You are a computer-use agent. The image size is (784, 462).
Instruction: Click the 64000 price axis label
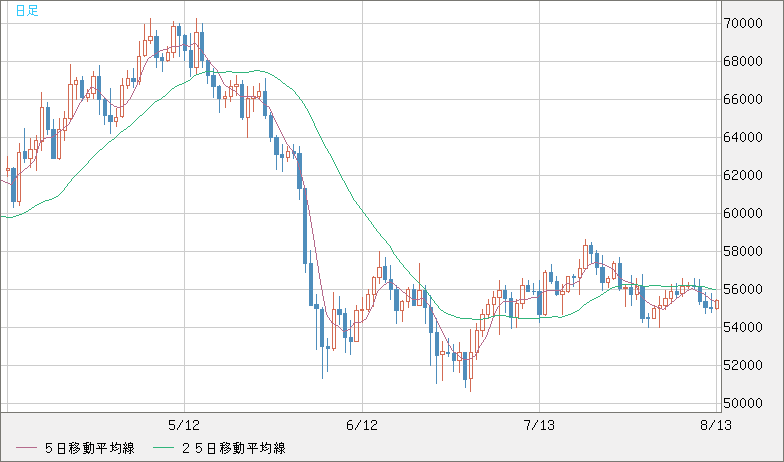tap(742, 138)
